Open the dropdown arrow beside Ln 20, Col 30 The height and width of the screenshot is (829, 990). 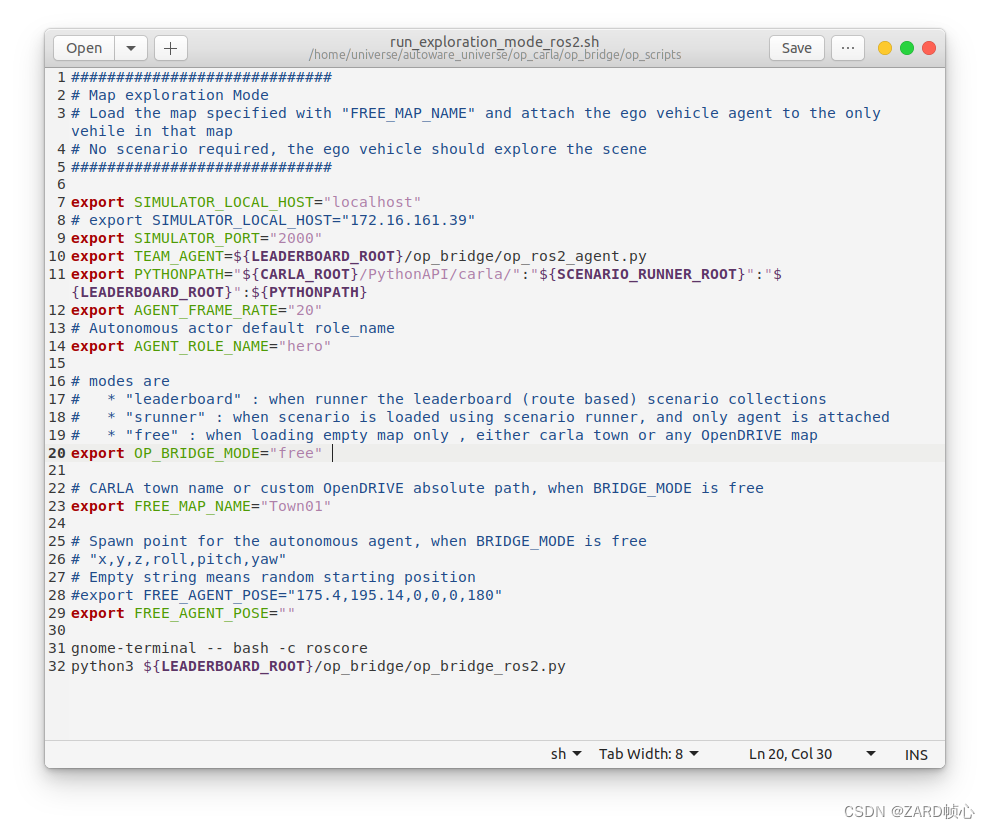click(x=871, y=754)
